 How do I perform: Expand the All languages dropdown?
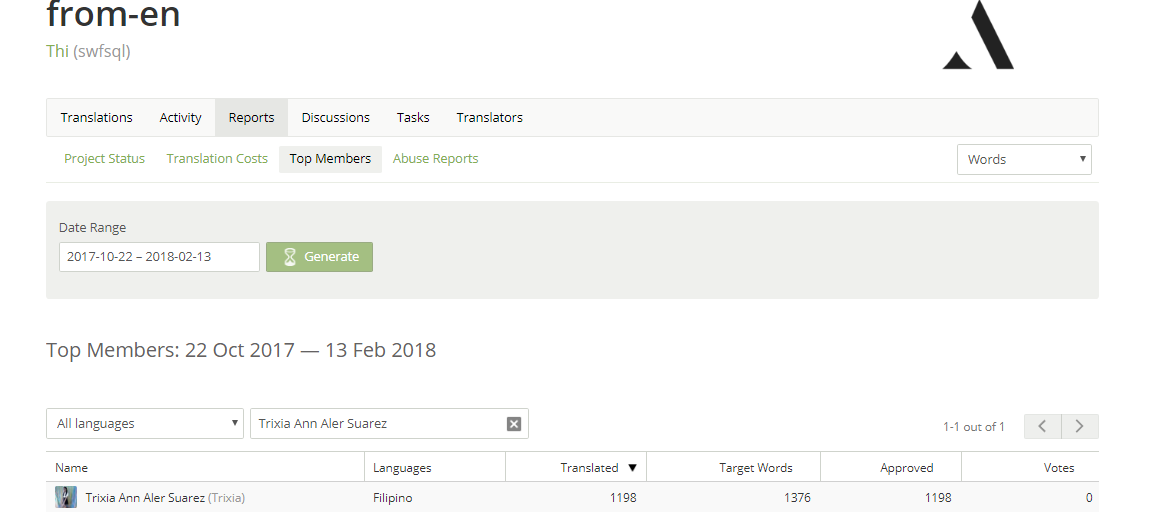coord(145,423)
